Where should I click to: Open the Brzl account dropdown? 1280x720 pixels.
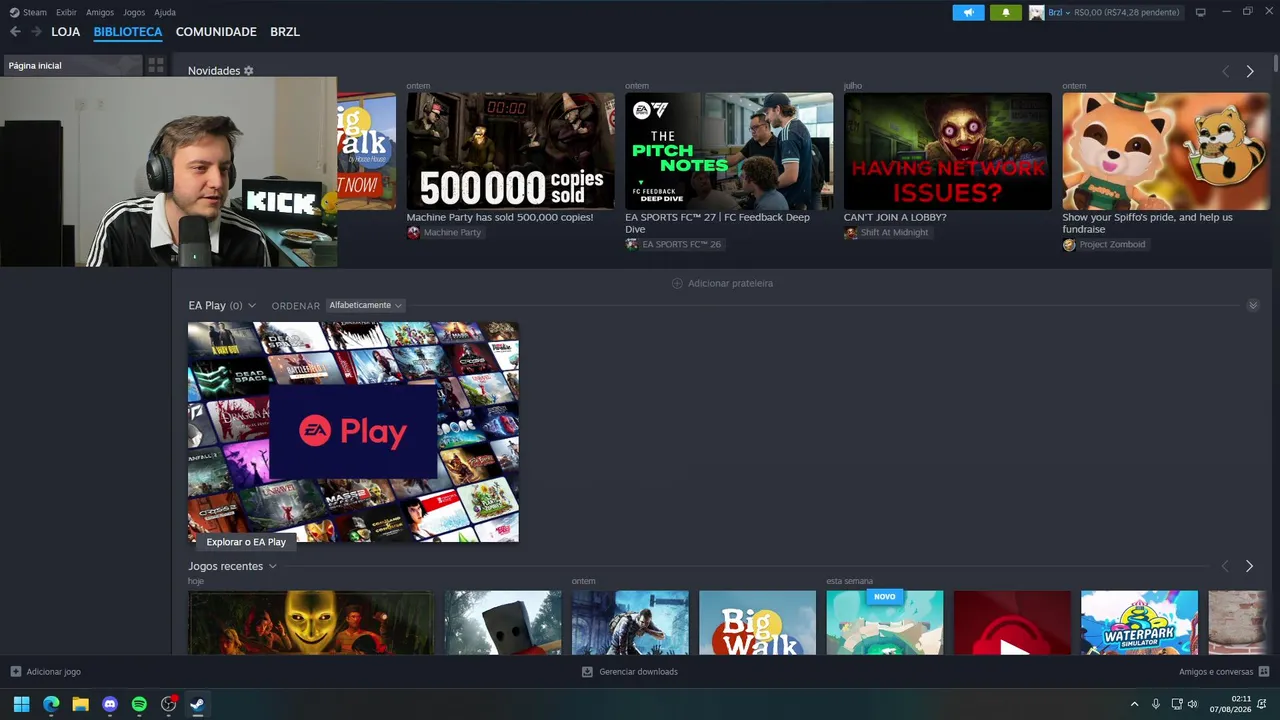1058,12
